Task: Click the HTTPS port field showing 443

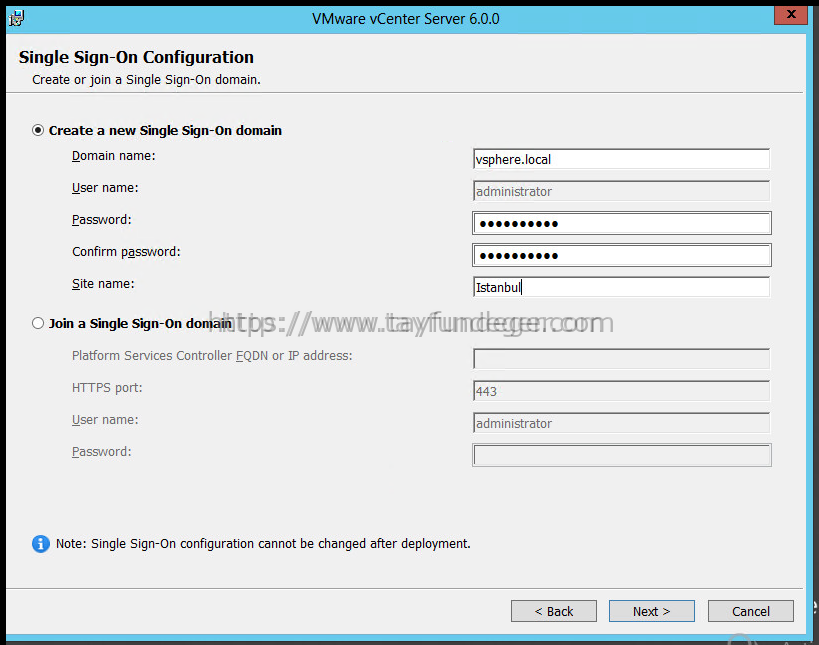Action: [621, 391]
